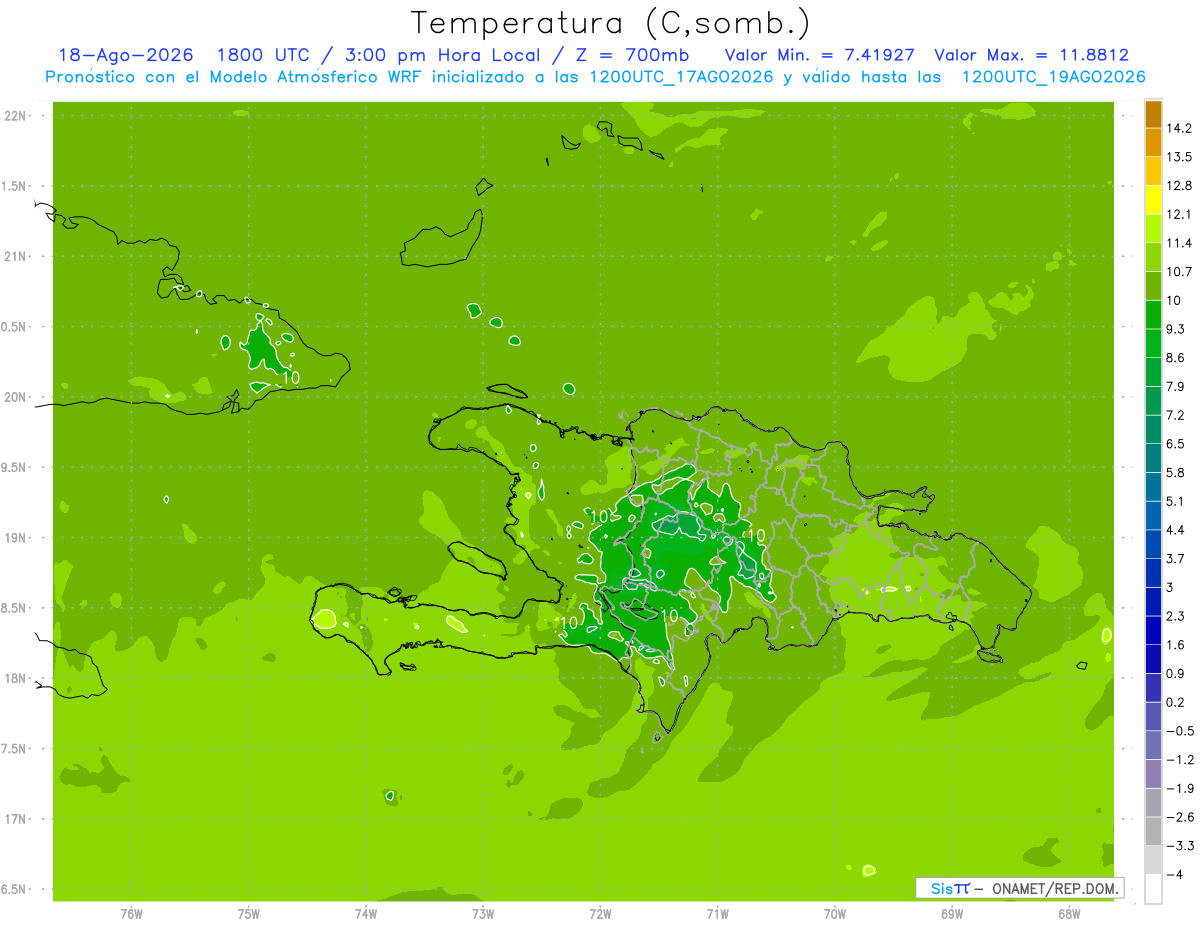Image resolution: width=1200 pixels, height=927 pixels.
Task: Click the "68W" longitude axis label
Action: click(x=1069, y=914)
